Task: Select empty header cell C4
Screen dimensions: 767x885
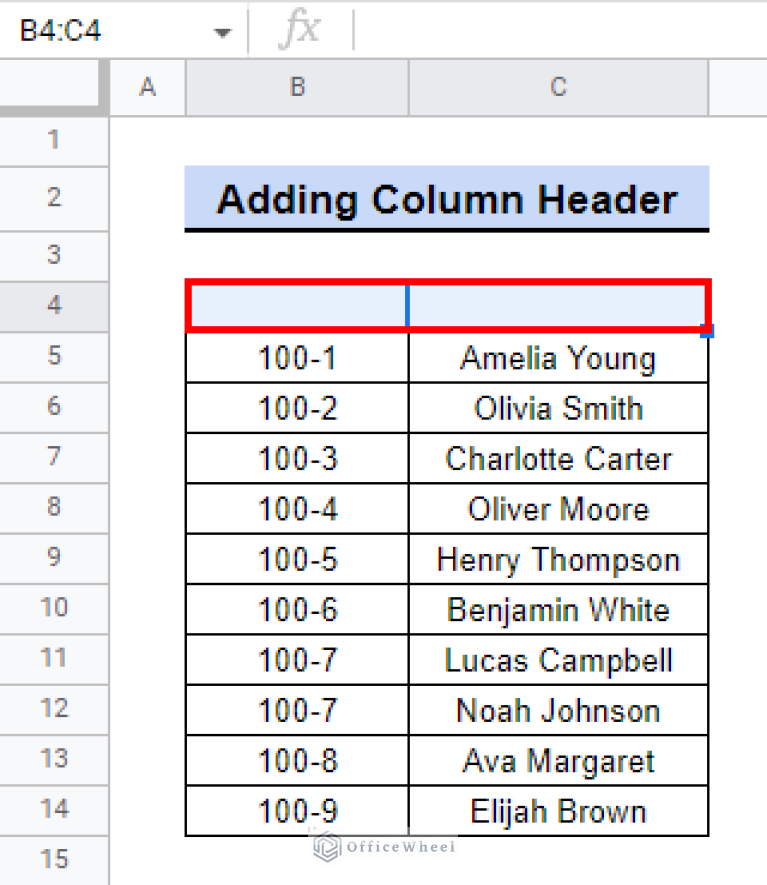Action: click(558, 305)
